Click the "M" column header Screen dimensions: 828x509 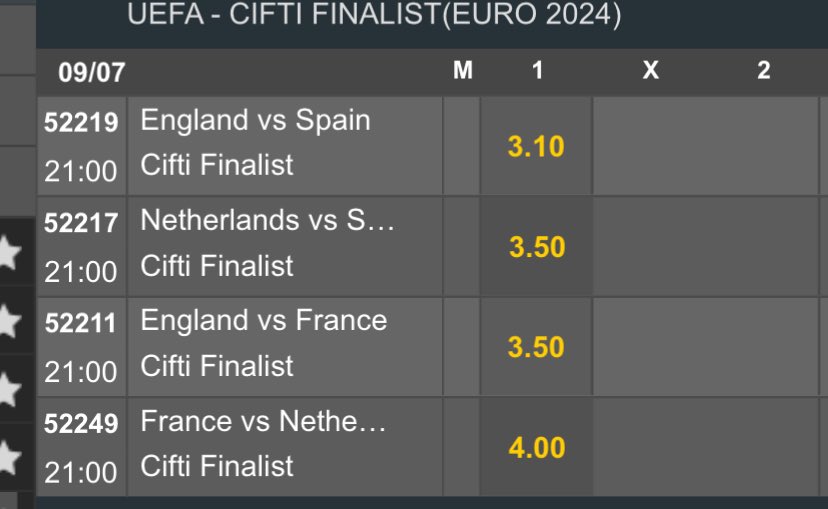click(462, 72)
